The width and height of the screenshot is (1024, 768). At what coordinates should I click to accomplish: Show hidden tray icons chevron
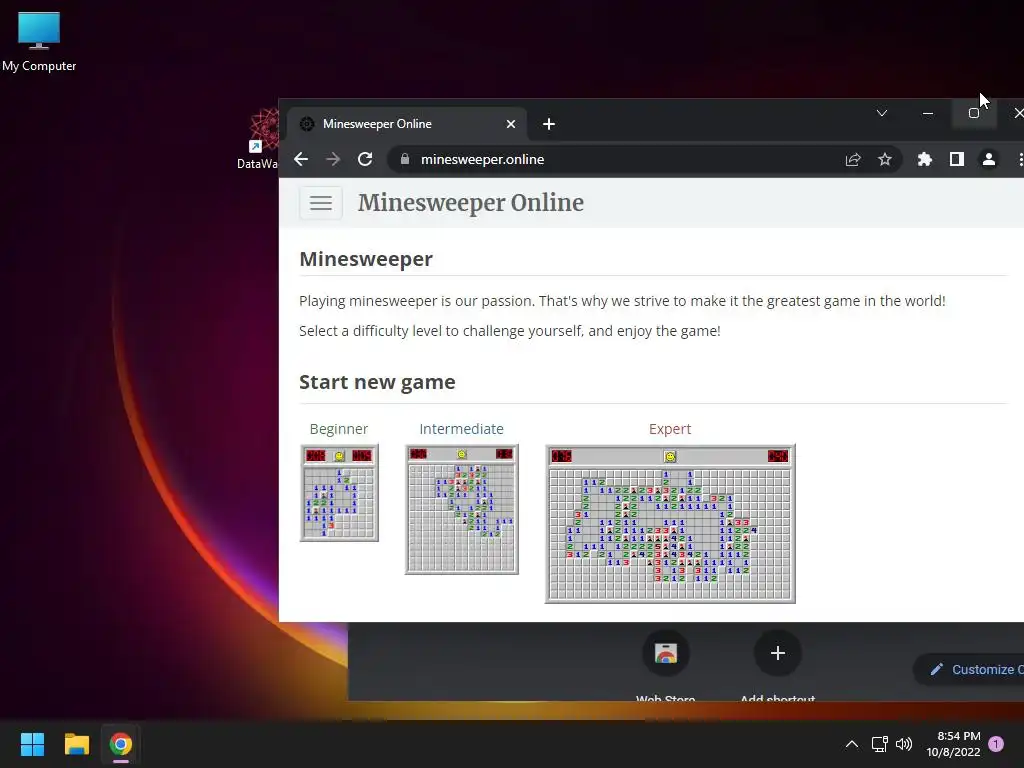click(x=852, y=744)
